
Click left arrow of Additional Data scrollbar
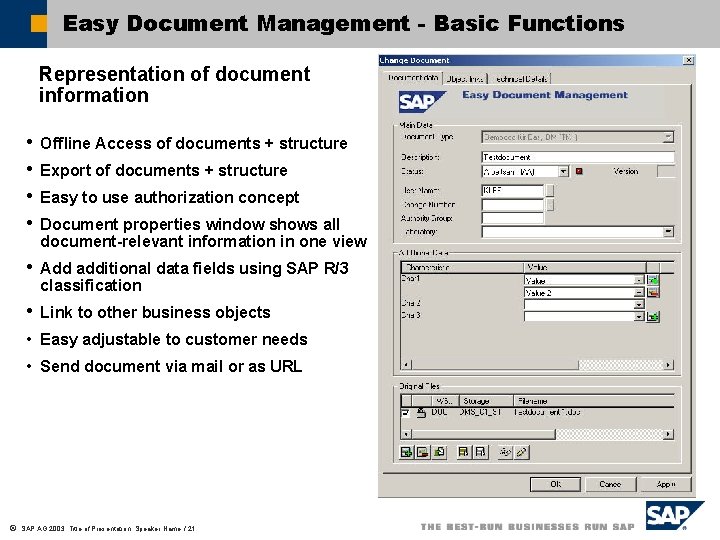point(406,365)
